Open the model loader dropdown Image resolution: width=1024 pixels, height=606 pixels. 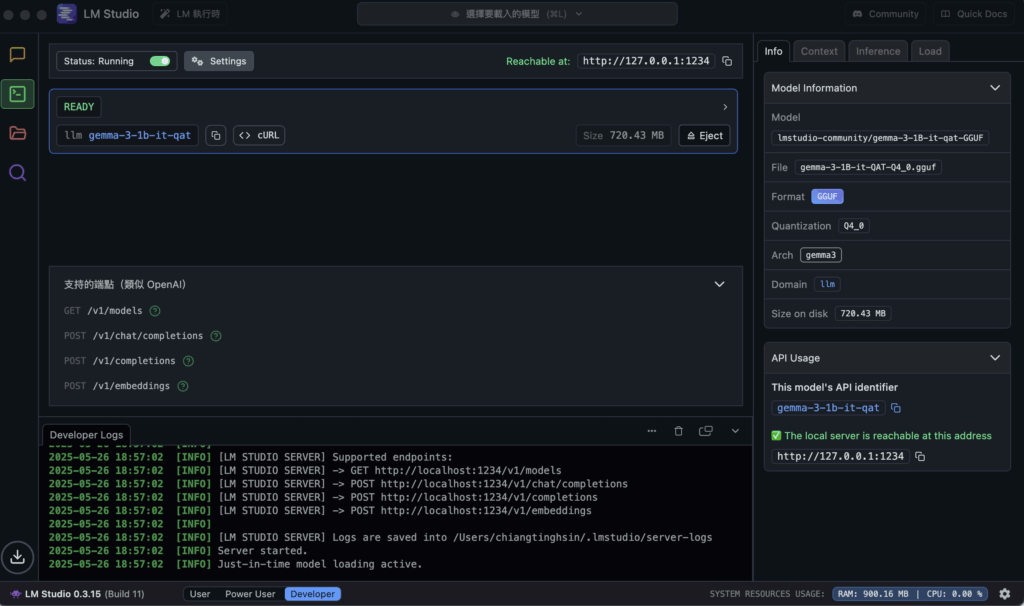coord(517,14)
